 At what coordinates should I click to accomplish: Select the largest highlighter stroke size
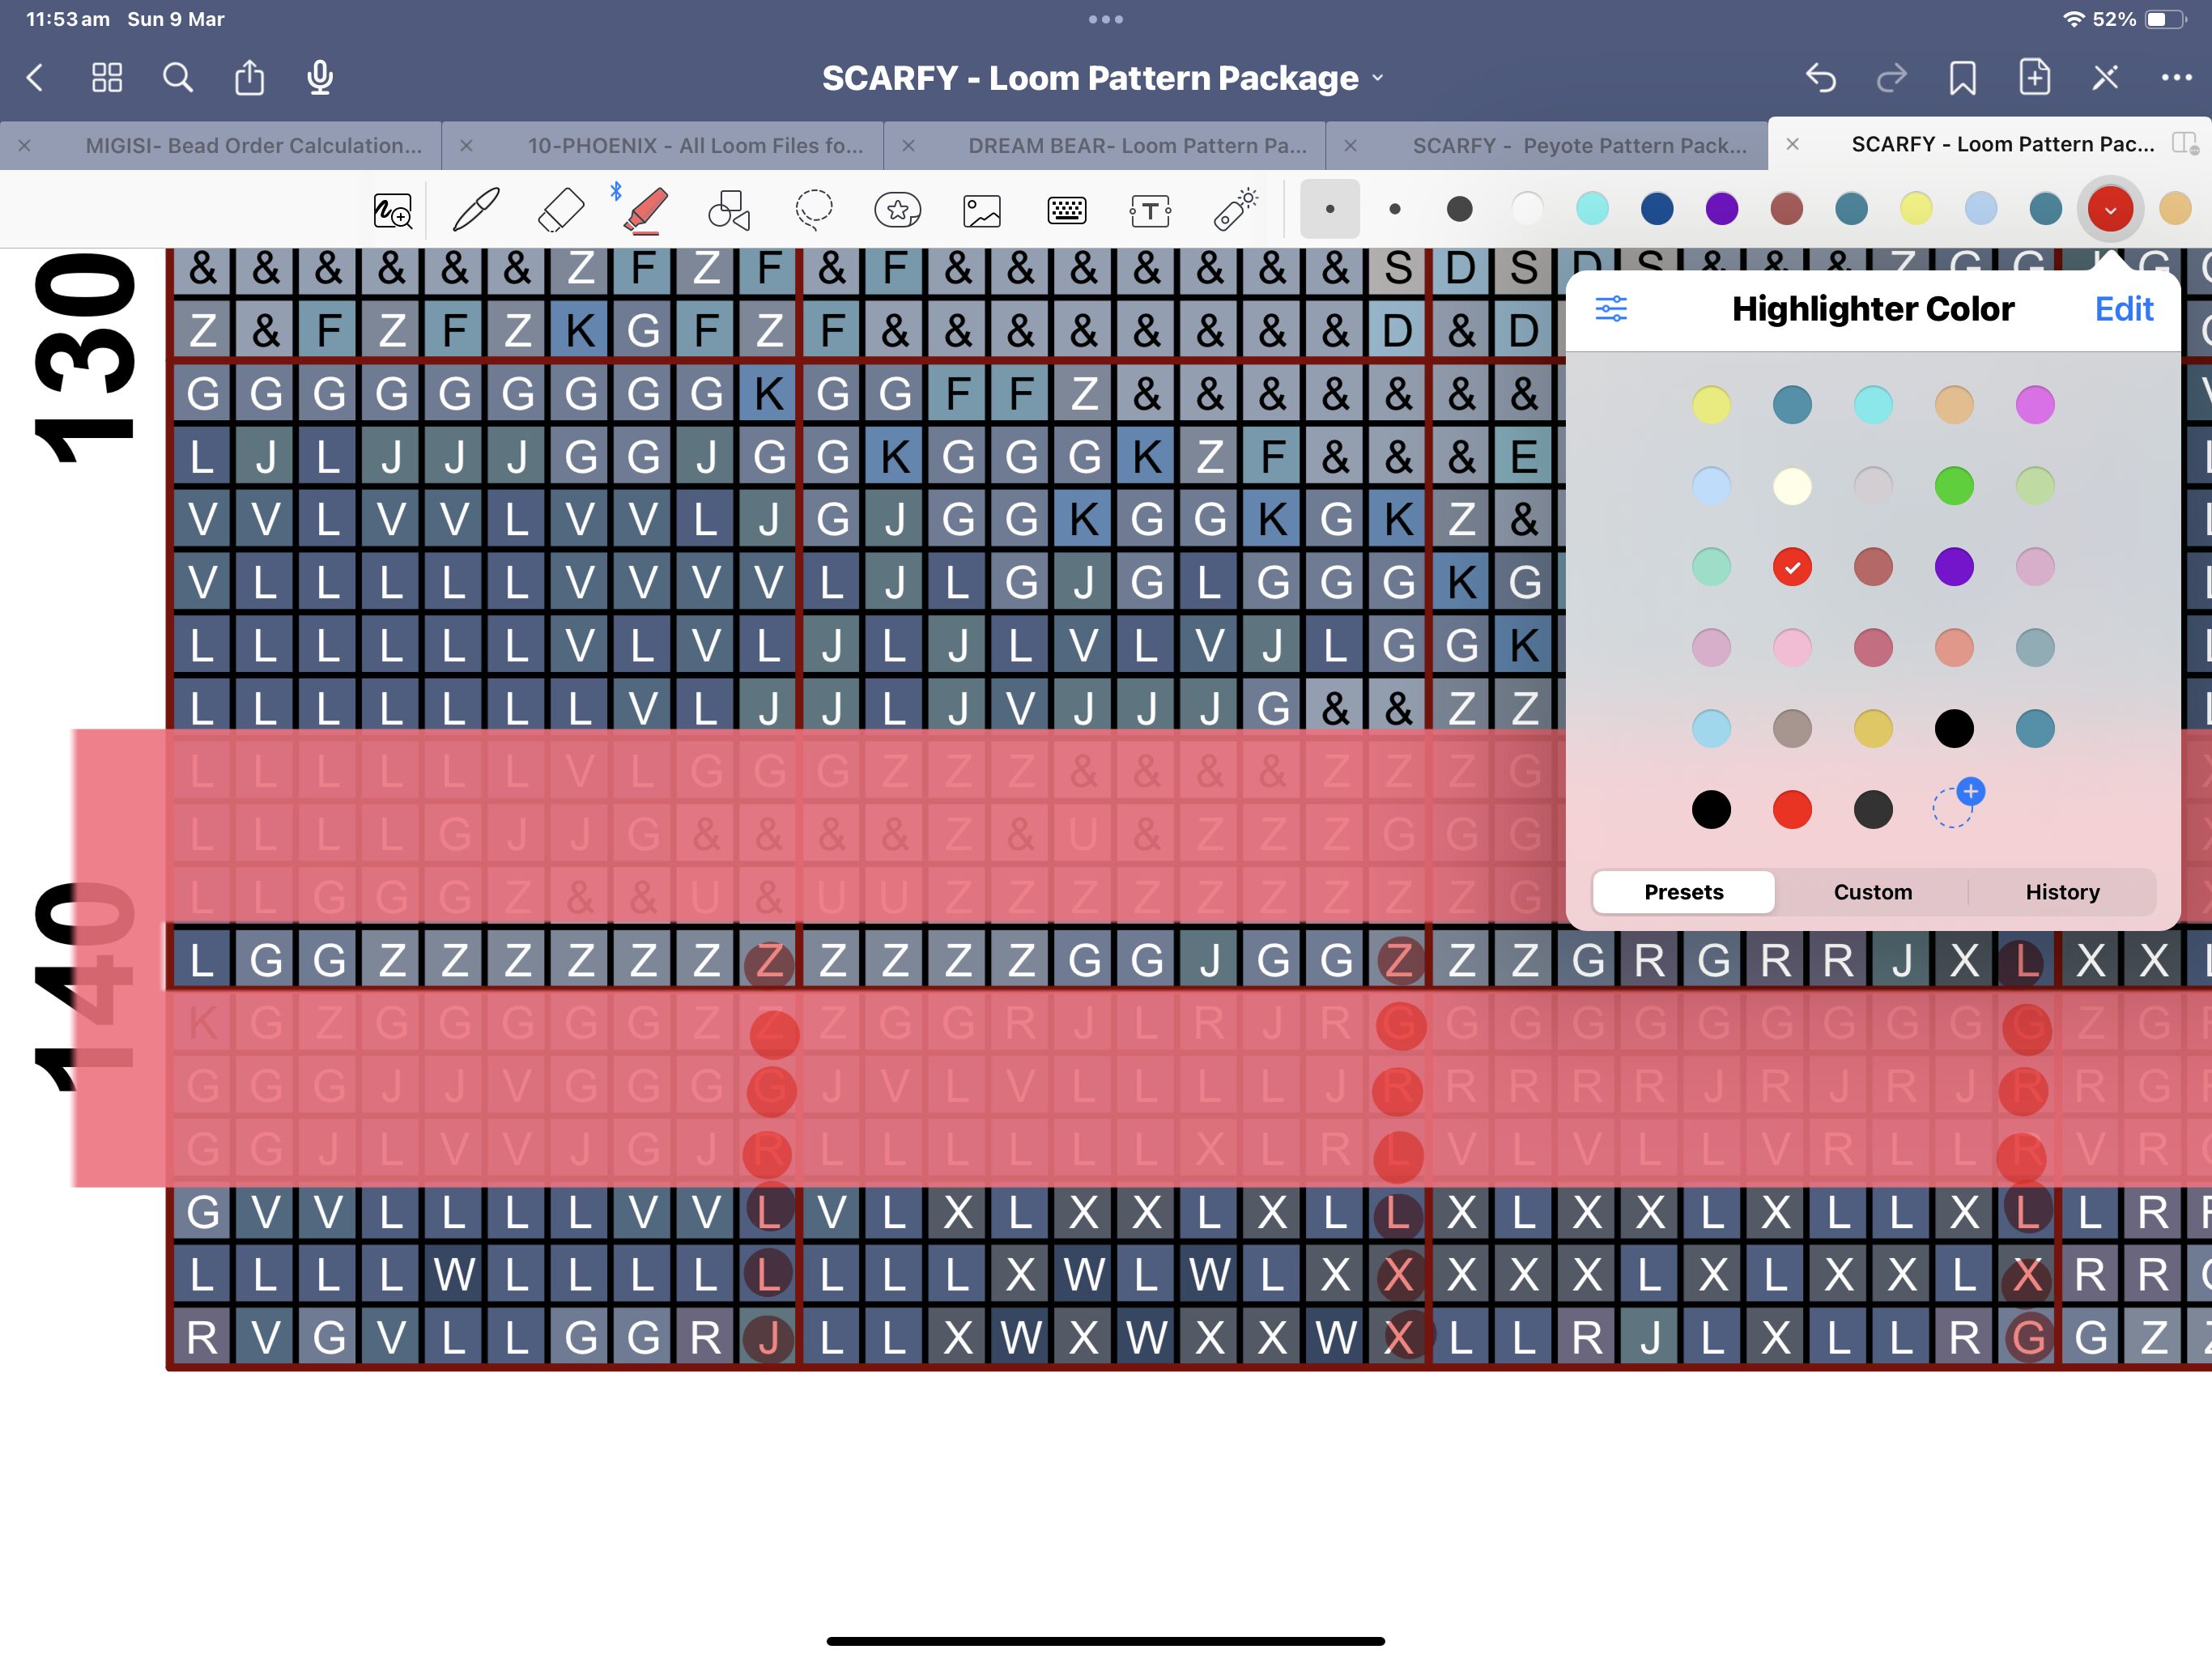(1459, 210)
